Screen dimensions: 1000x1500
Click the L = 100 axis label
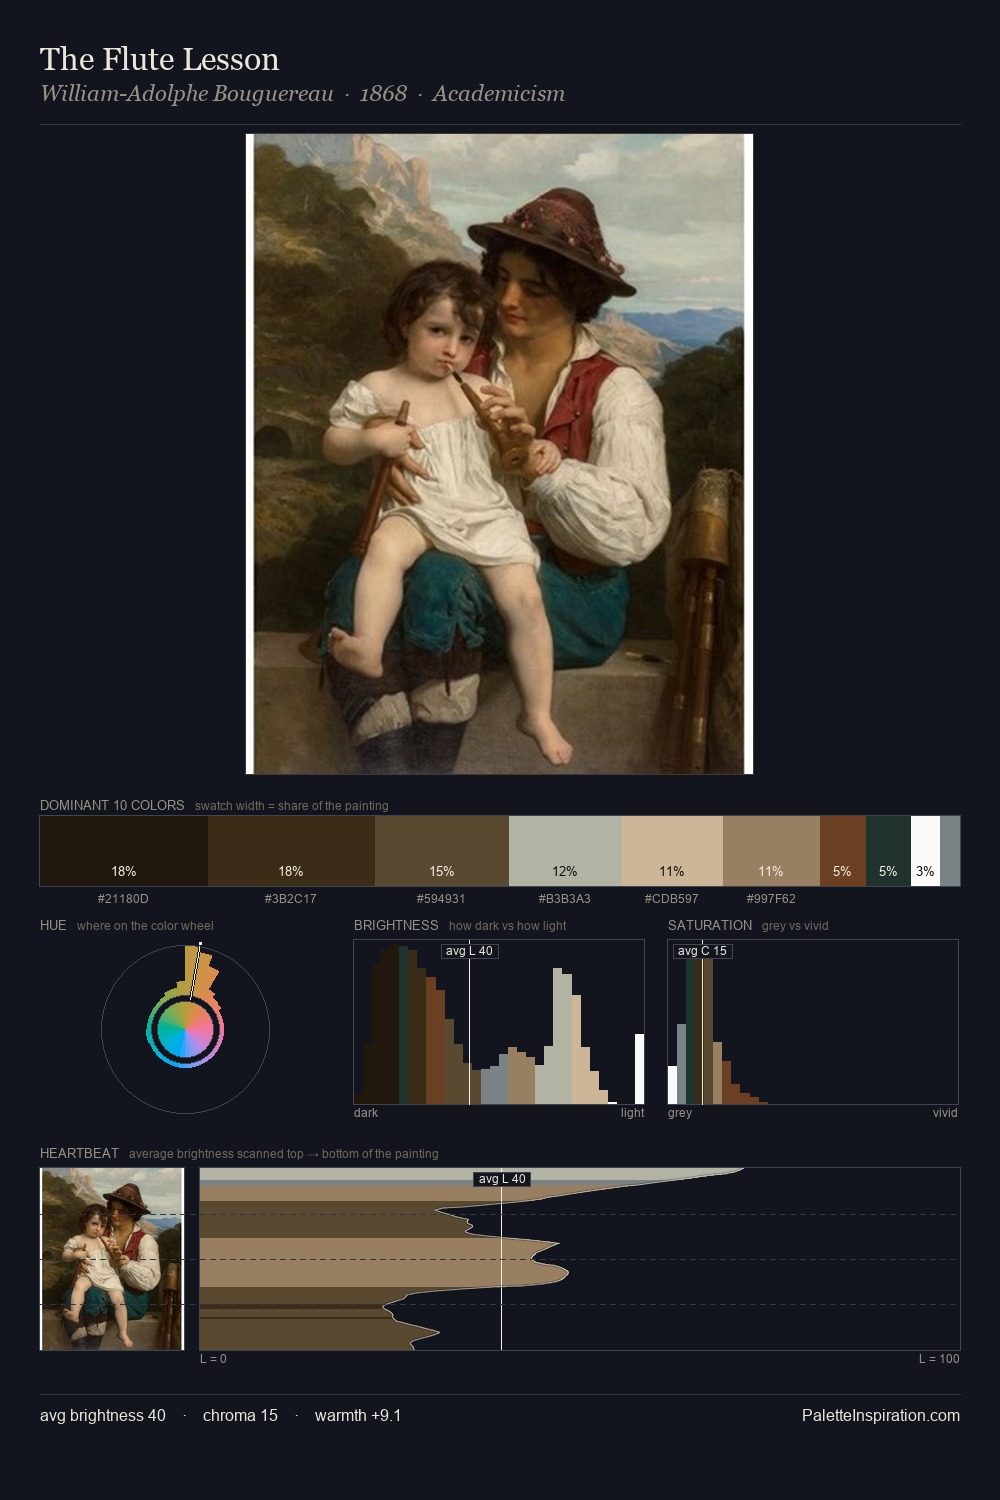click(x=939, y=1358)
